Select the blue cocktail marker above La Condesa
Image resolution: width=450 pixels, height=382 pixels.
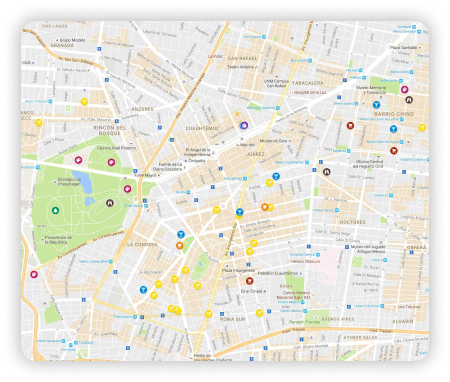[x=181, y=234]
